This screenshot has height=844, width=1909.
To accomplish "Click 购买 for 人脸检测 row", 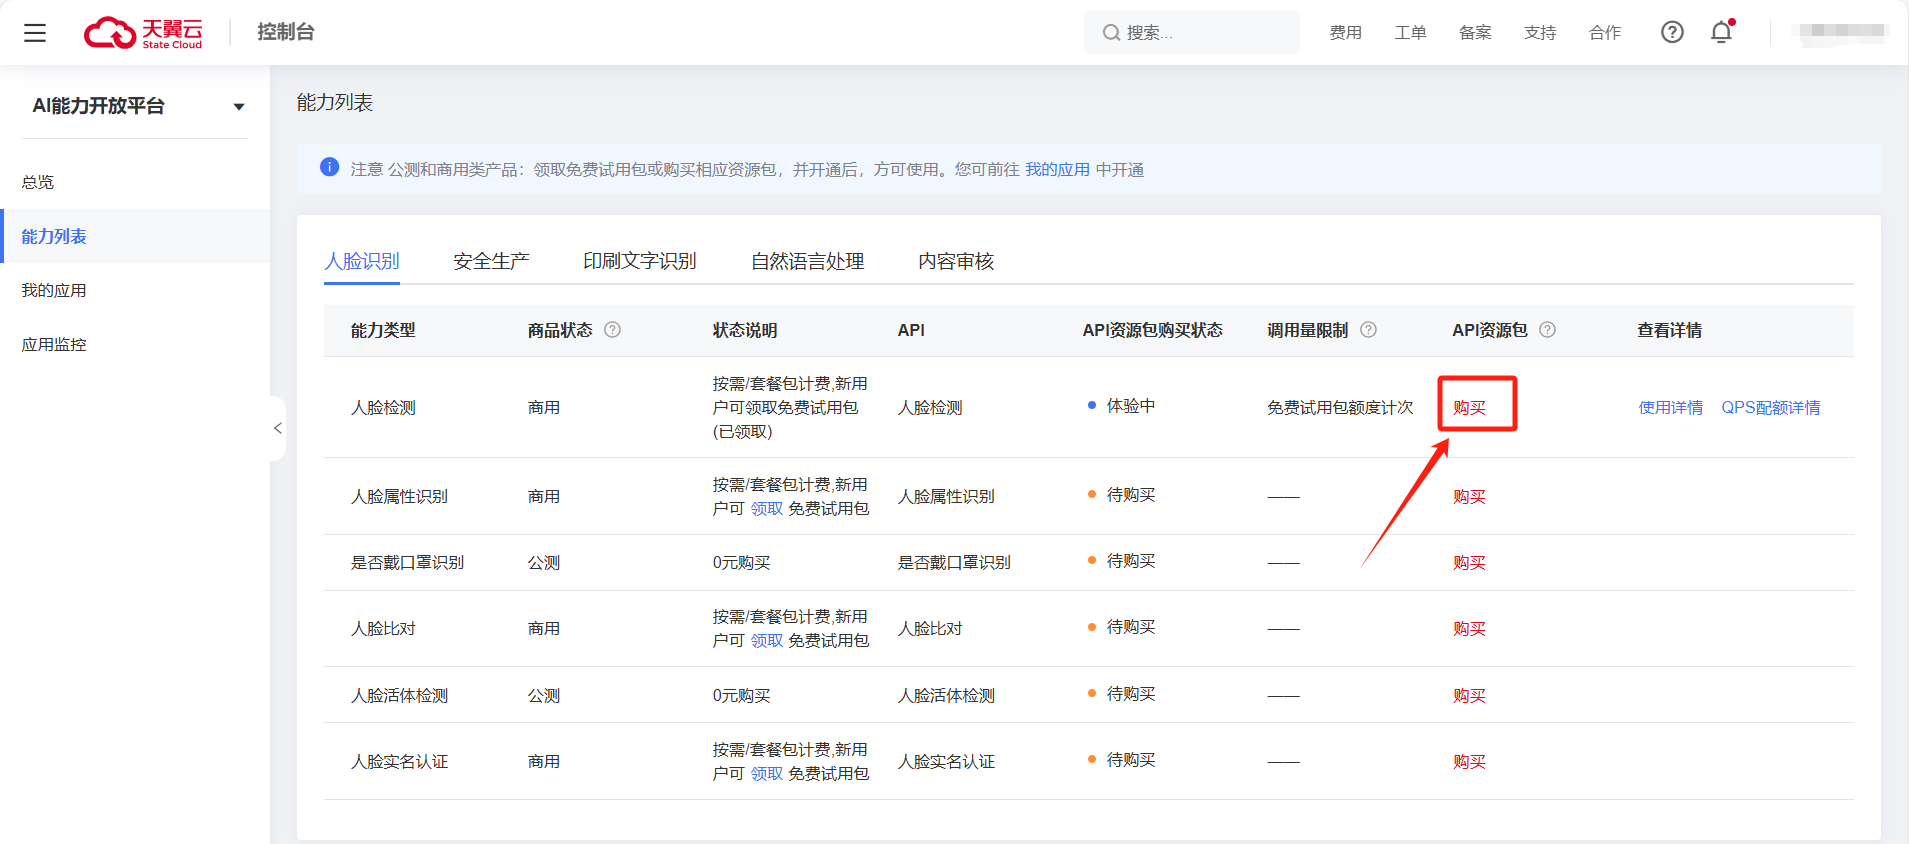I will pyautogui.click(x=1469, y=407).
